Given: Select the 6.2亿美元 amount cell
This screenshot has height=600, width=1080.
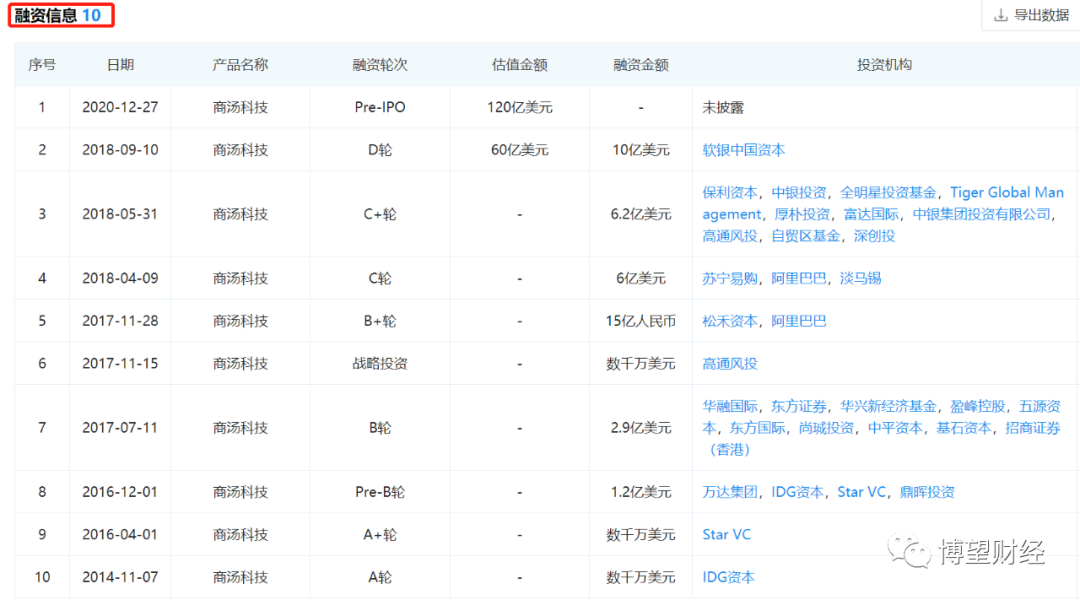Looking at the screenshot, I should coord(641,214).
